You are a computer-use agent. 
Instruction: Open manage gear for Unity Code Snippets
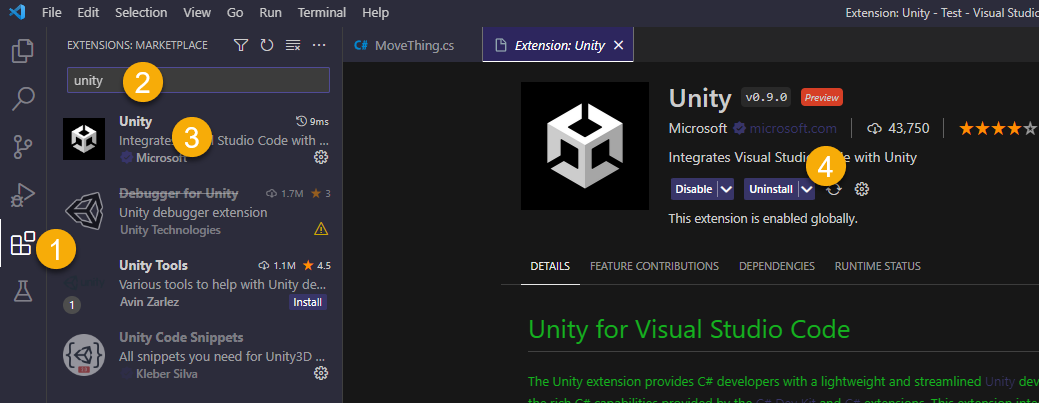coord(321,373)
